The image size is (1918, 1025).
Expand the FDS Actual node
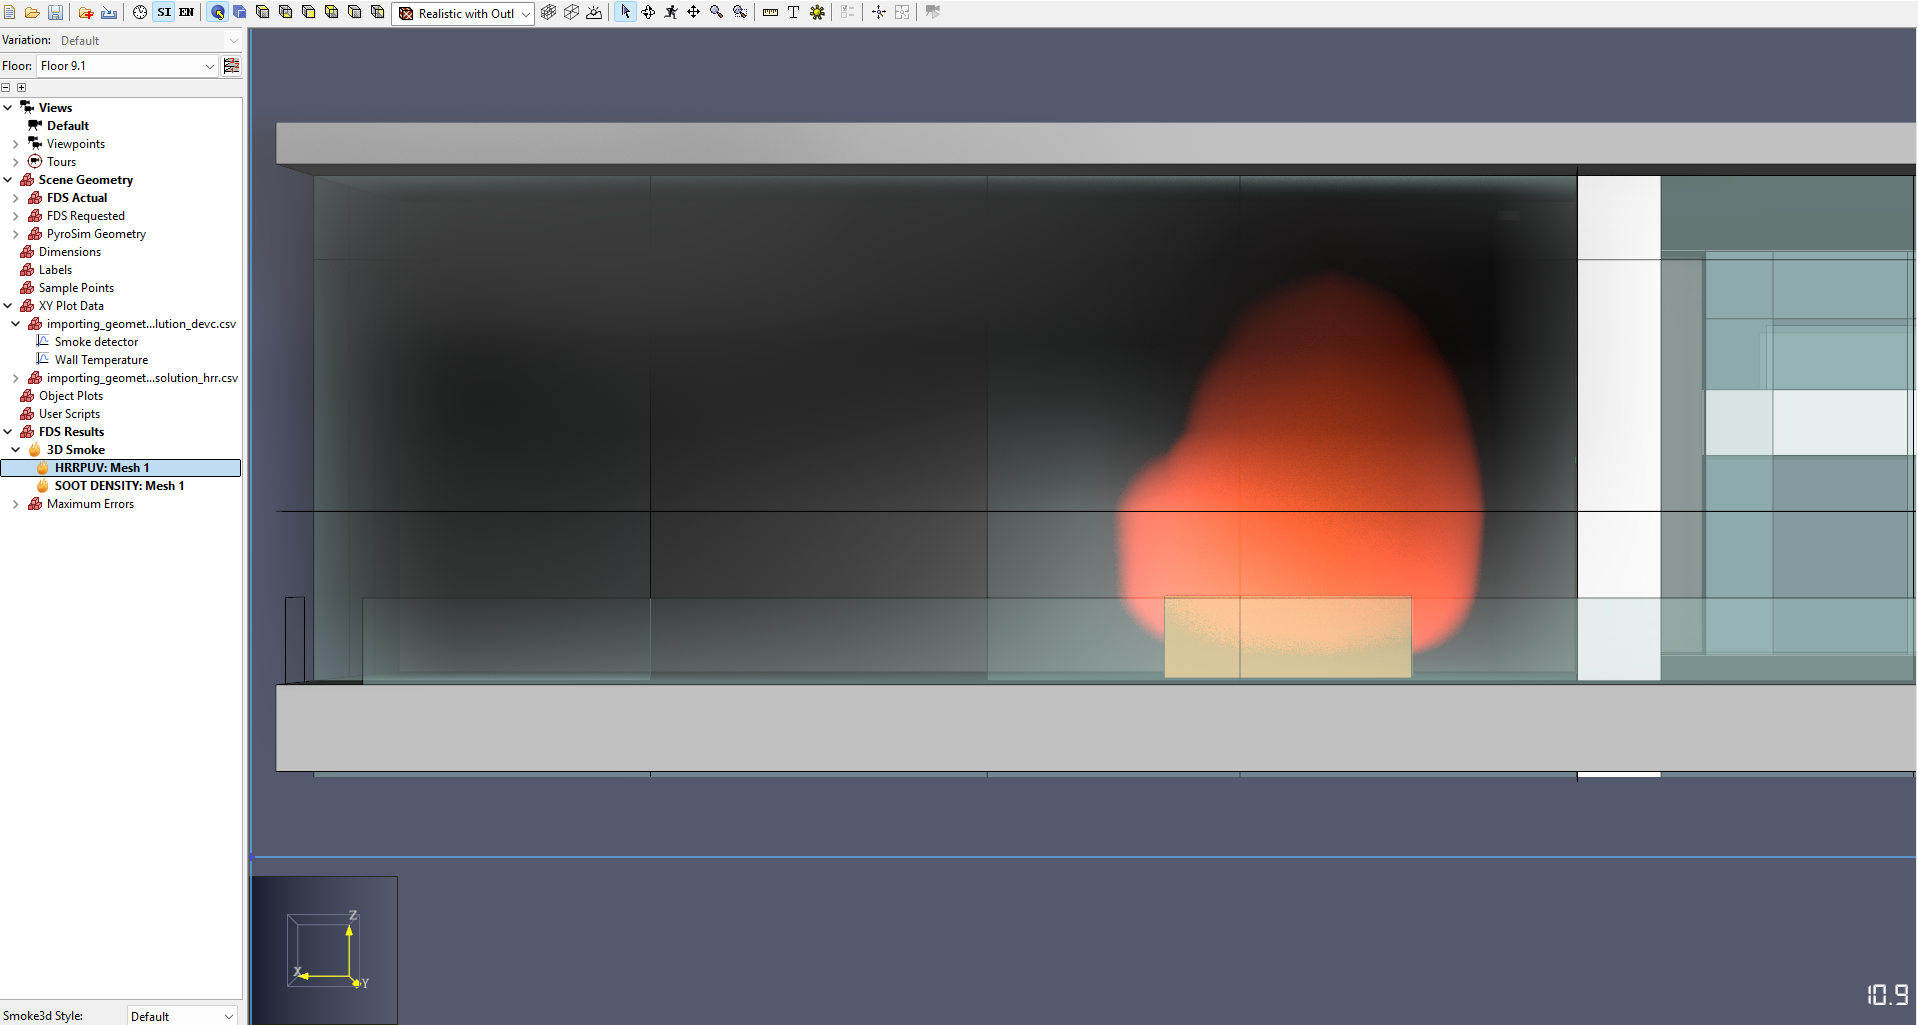pyautogui.click(x=16, y=198)
